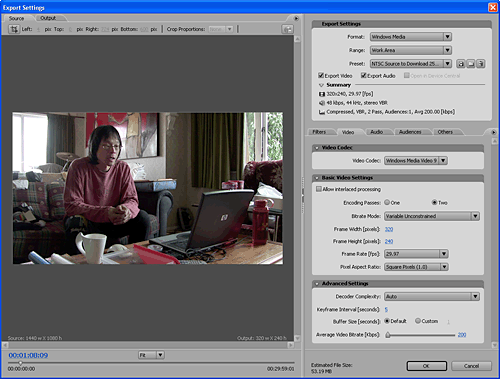The image size is (500, 379).
Task: Click the Cancel button
Action: (471, 366)
